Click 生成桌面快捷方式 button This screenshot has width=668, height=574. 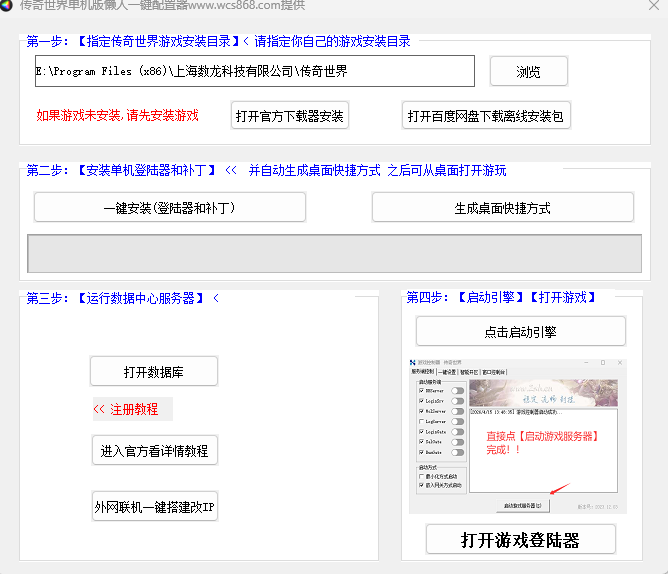tap(503, 208)
